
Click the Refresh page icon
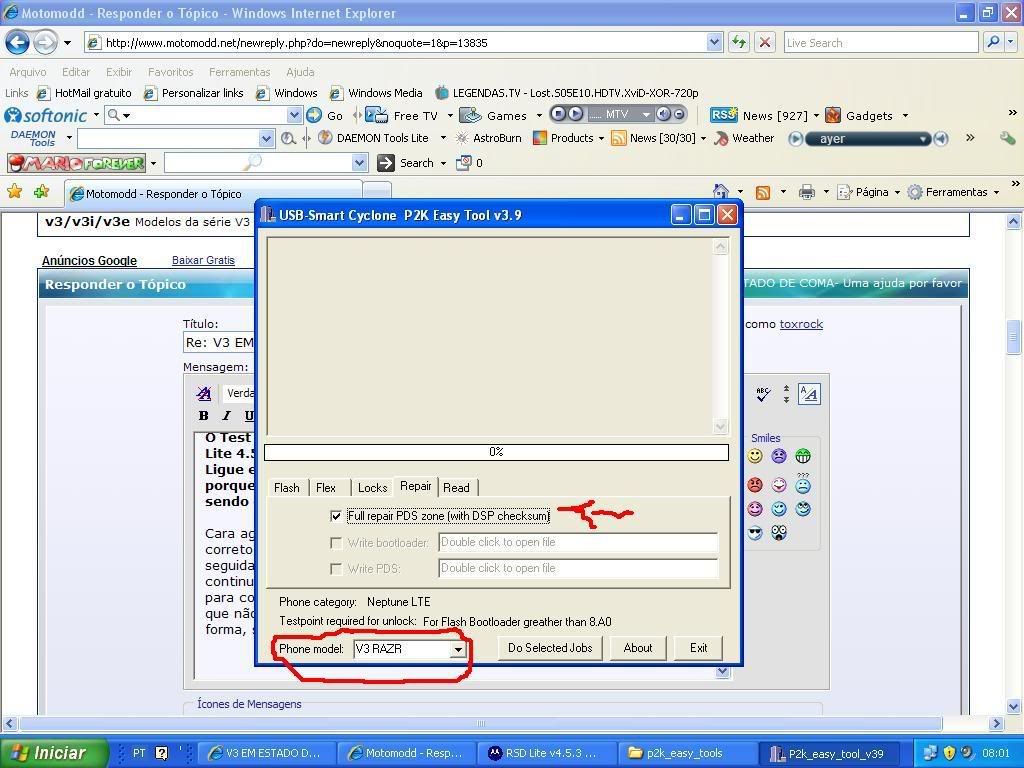(739, 43)
